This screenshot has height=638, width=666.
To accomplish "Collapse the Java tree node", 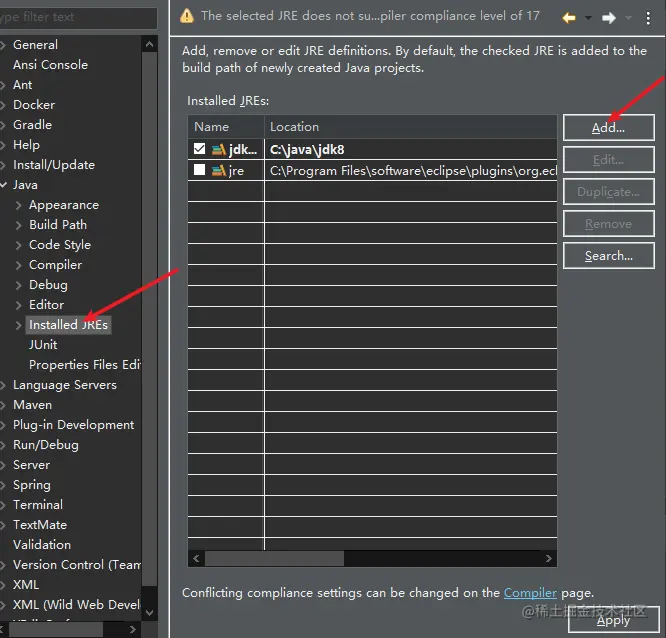I will coord(3,185).
